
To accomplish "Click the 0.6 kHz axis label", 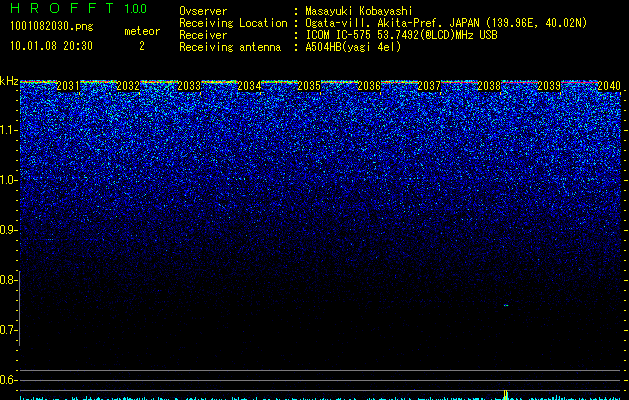I will tap(9, 380).
